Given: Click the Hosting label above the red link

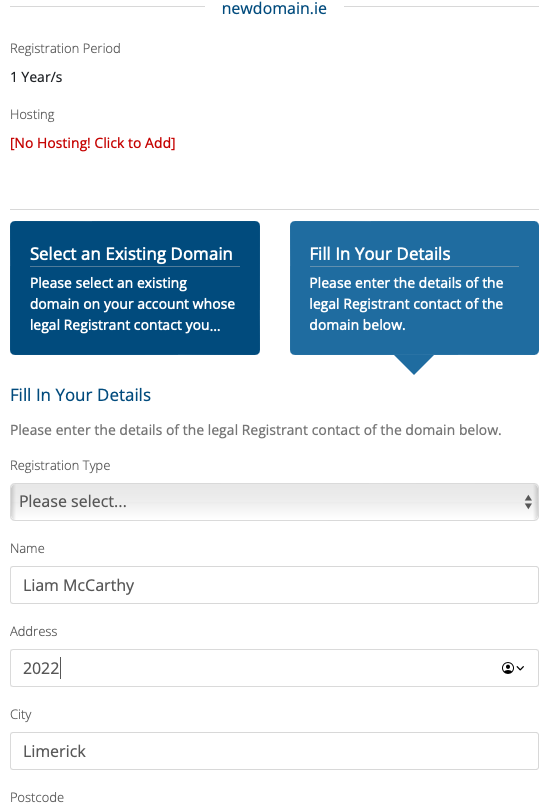Looking at the screenshot, I should coord(32,115).
